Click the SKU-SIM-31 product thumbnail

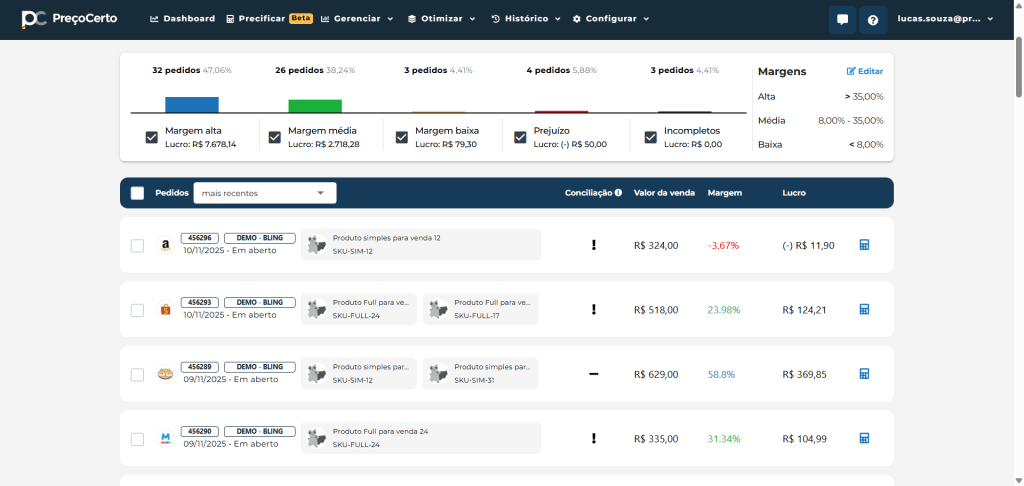coord(438,374)
